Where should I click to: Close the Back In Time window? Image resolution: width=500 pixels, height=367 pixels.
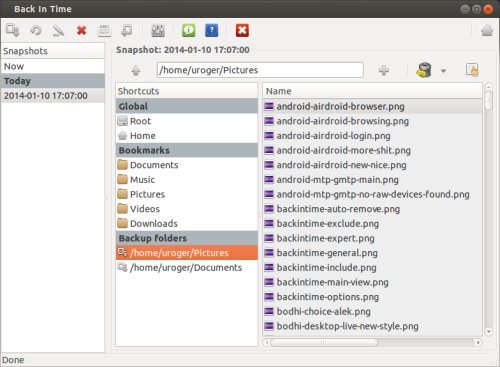[x=488, y=9]
